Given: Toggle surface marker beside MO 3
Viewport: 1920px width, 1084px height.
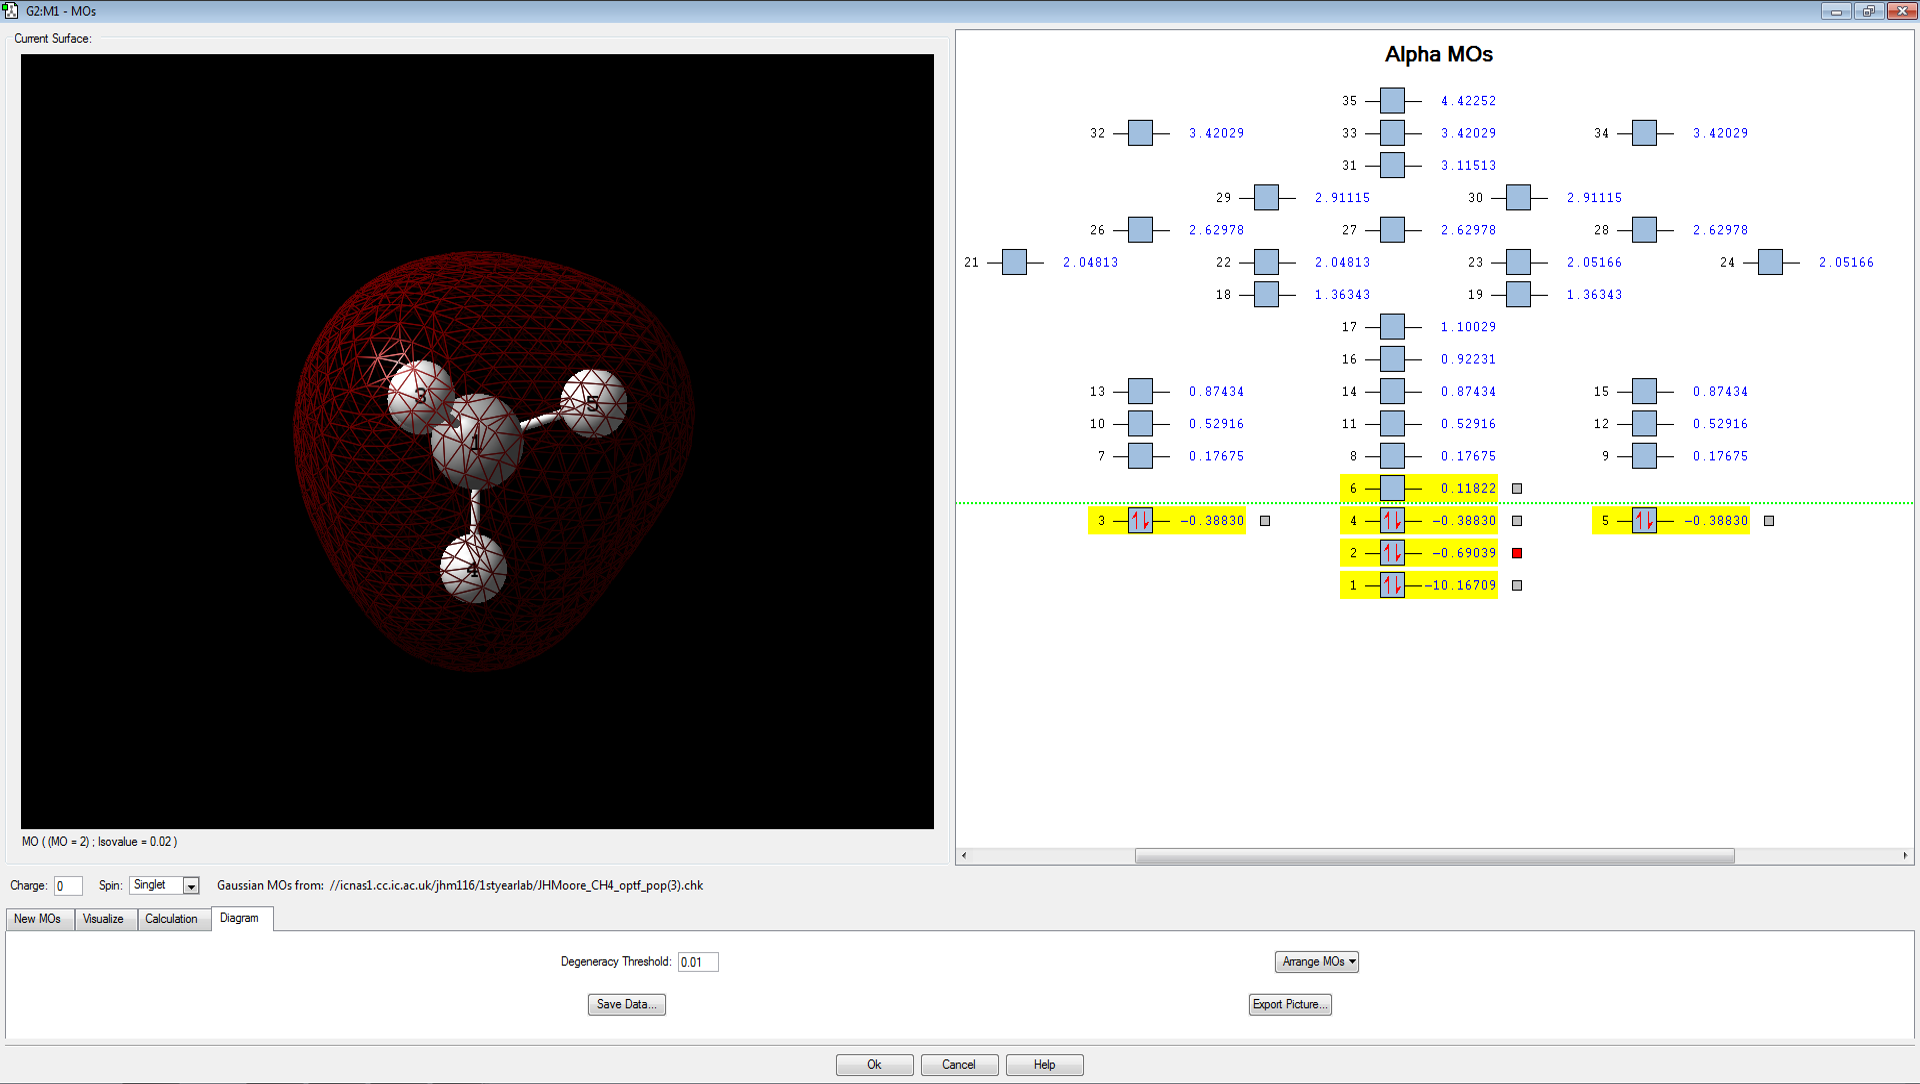Looking at the screenshot, I should (x=1265, y=521).
